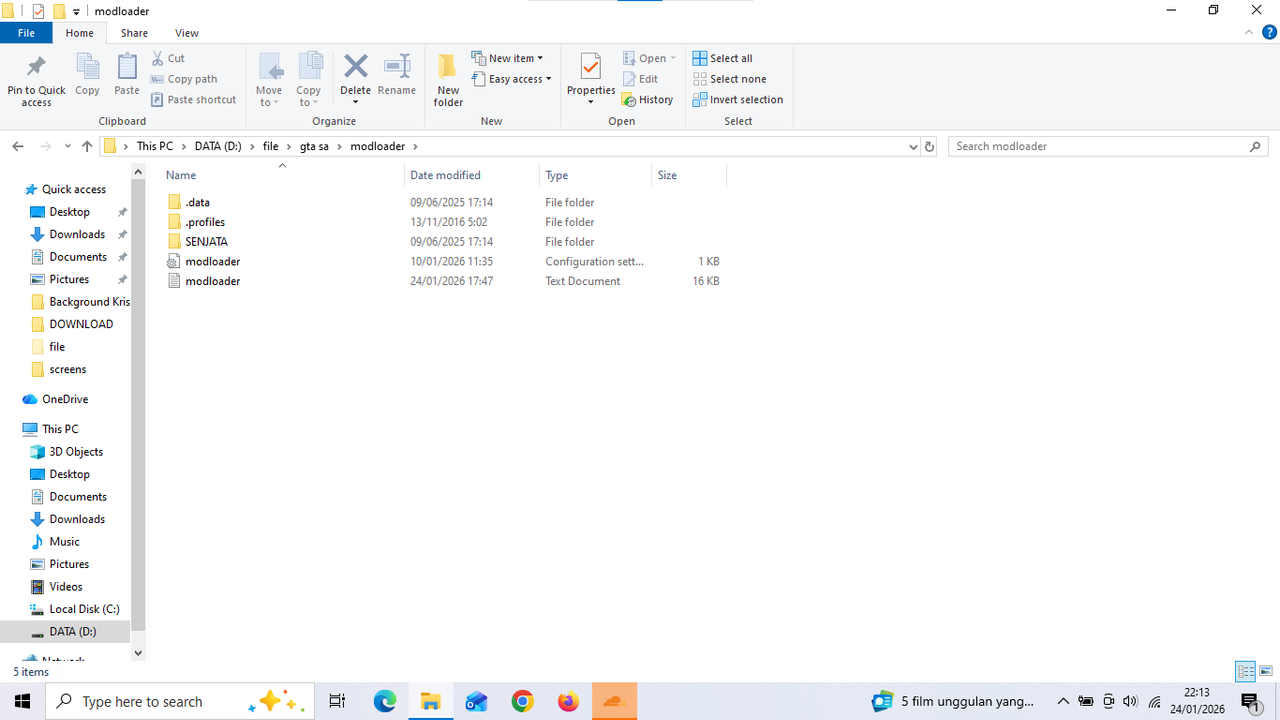Go Up one folder level arrow
Screen dimensions: 1280x720
point(87,146)
